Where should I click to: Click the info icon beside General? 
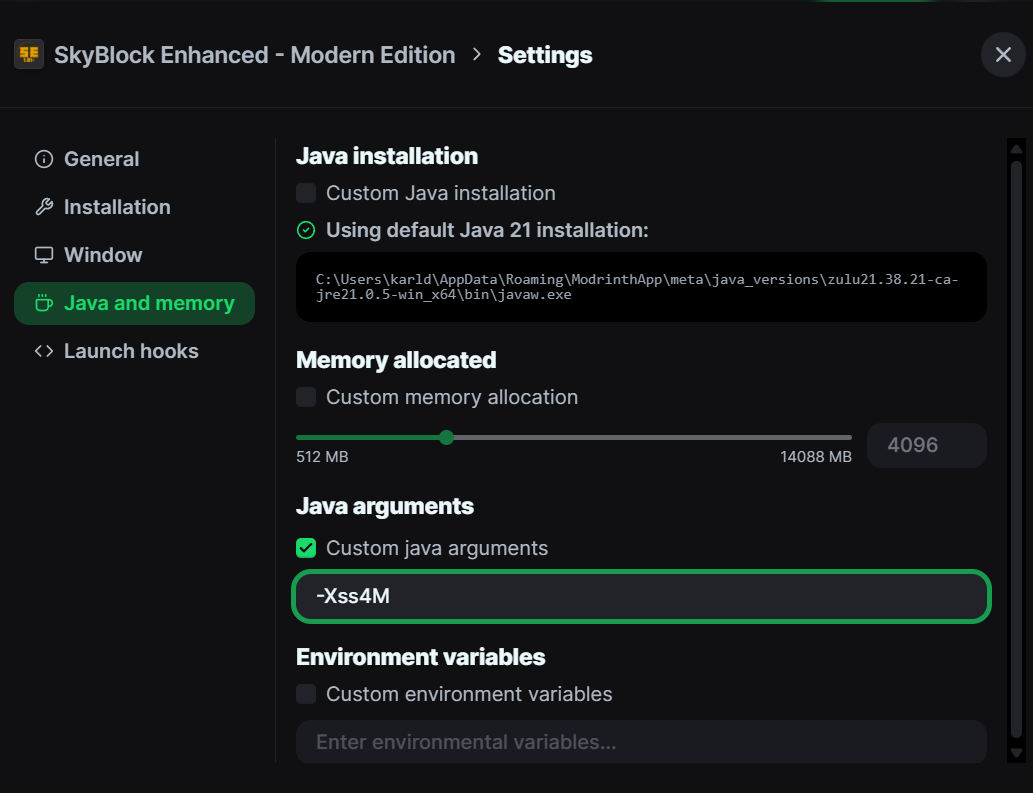[x=44, y=159]
